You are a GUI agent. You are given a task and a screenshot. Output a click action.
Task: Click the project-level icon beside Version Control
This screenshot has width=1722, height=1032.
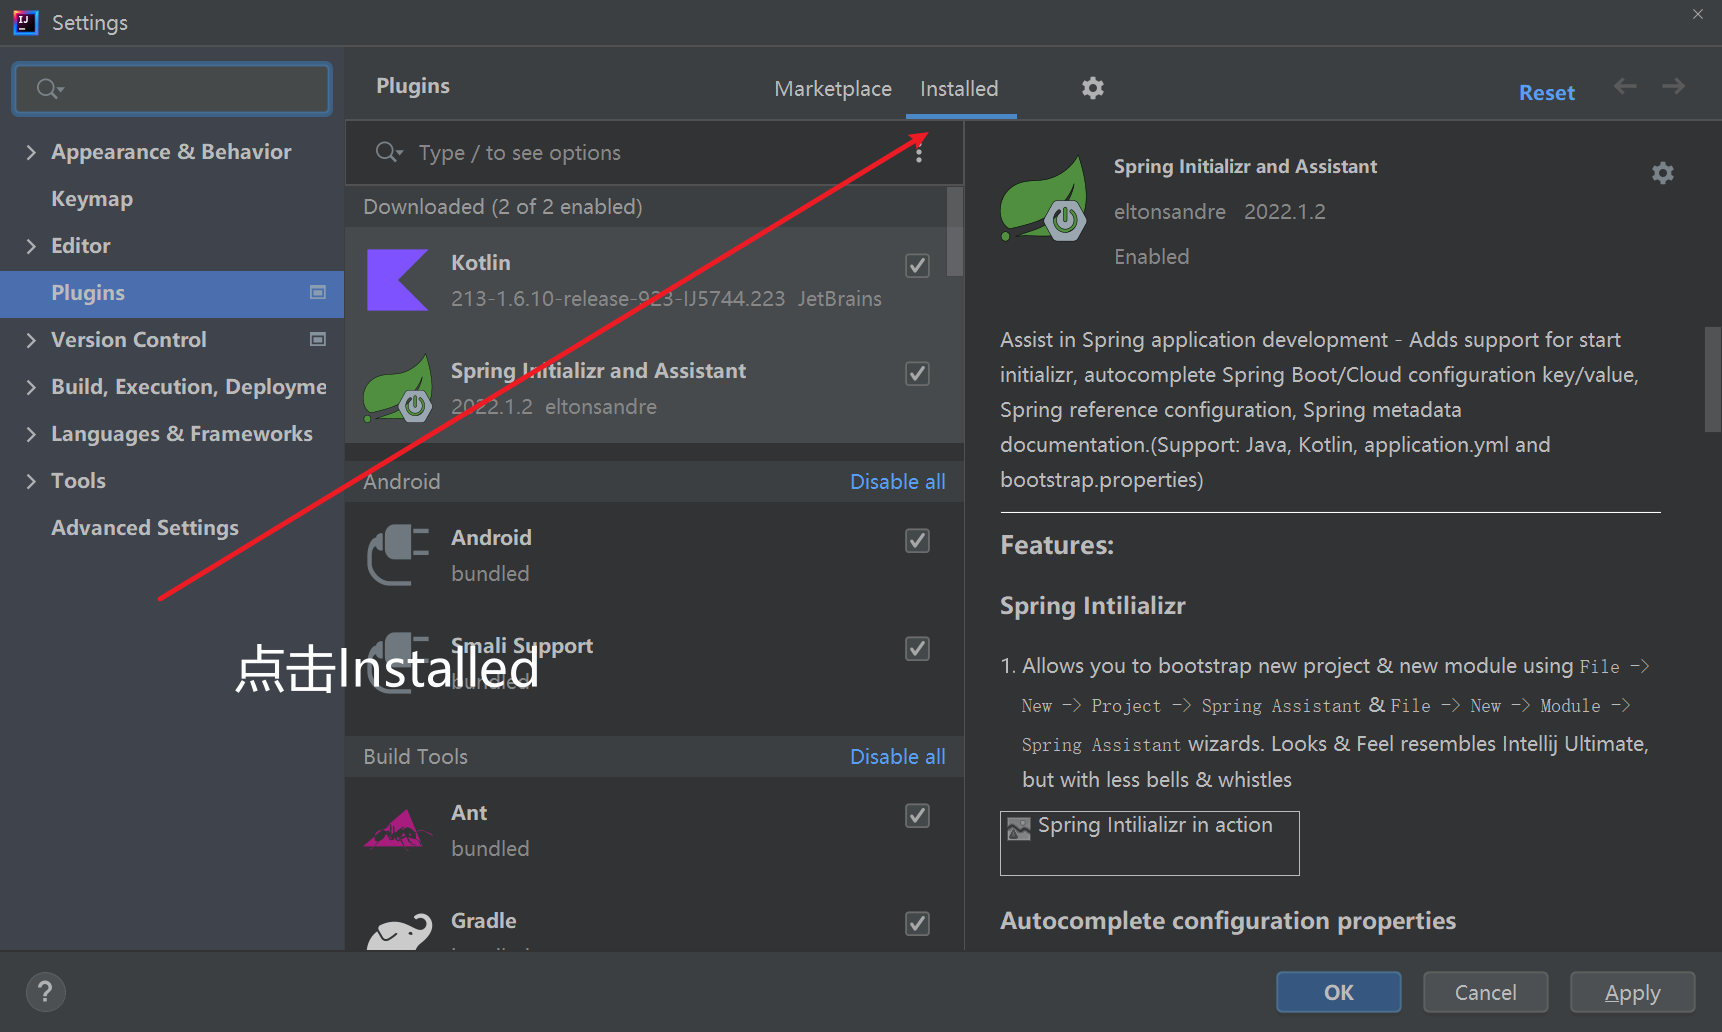(318, 339)
